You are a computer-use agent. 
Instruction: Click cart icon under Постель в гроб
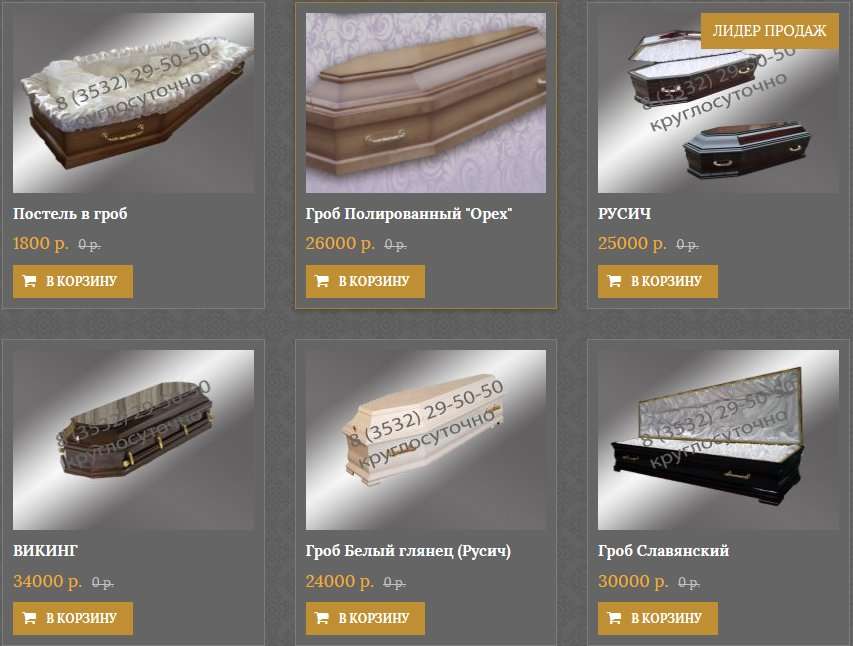pyautogui.click(x=29, y=281)
